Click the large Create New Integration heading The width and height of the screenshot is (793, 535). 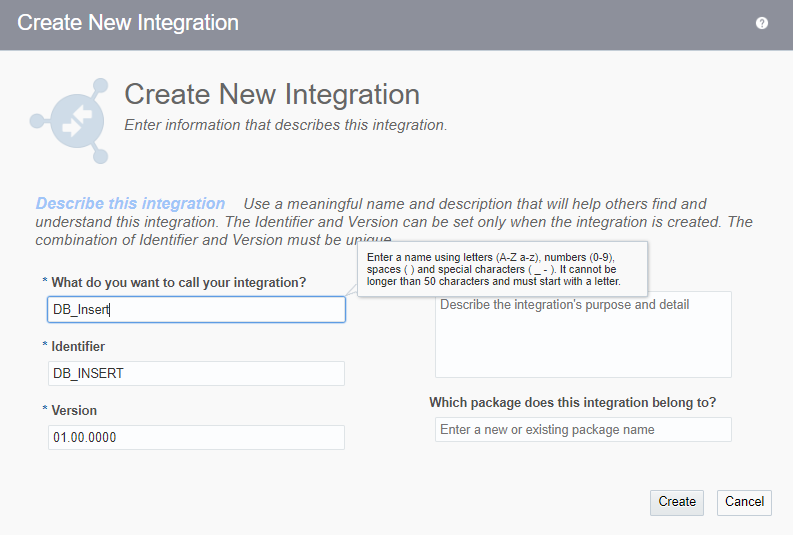[272, 95]
